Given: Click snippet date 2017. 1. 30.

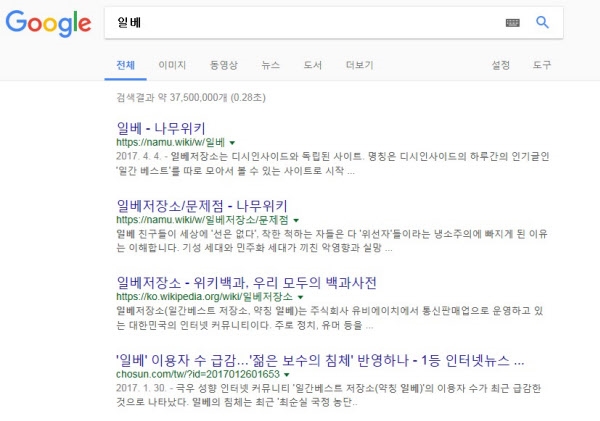Looking at the screenshot, I should 141,388.
